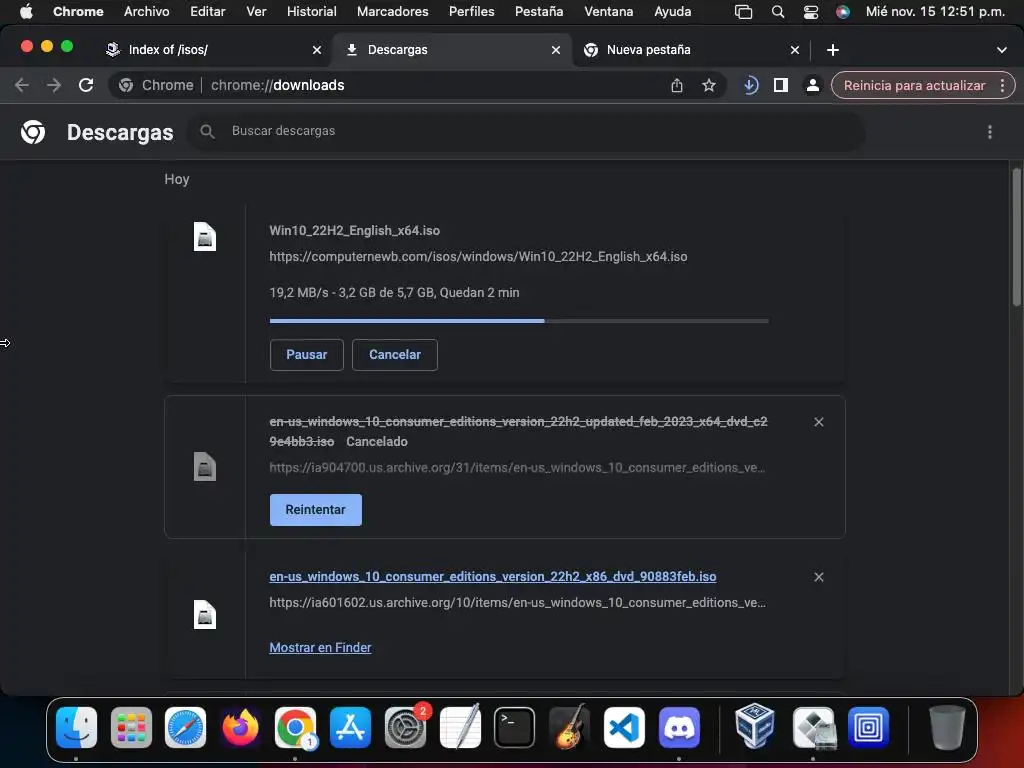Open Boot Camp Assistant from the dock
Viewport: 1024px width, 768px height.
pos(814,727)
